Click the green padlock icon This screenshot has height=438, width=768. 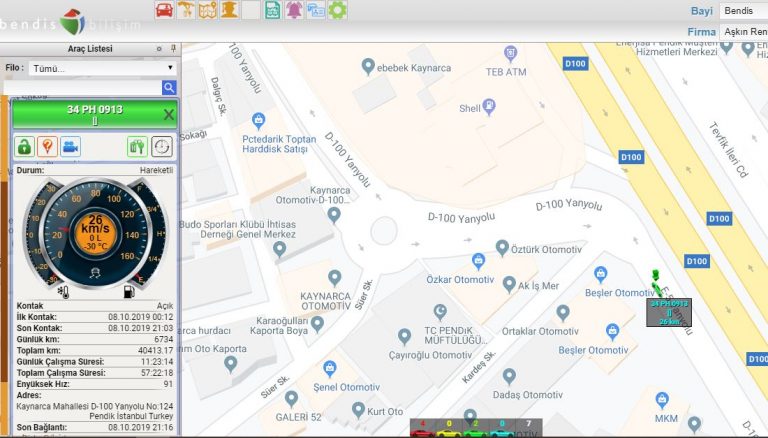pos(24,146)
